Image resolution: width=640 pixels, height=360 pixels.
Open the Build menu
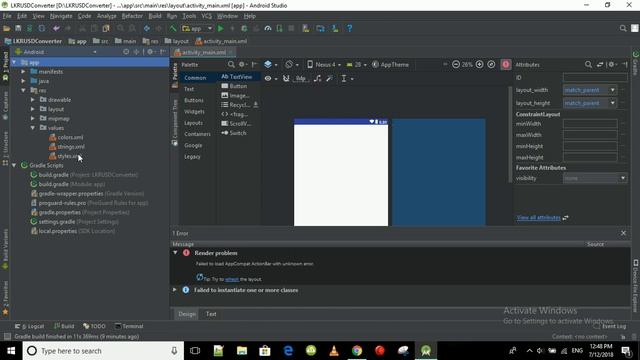pyautogui.click(x=155, y=16)
